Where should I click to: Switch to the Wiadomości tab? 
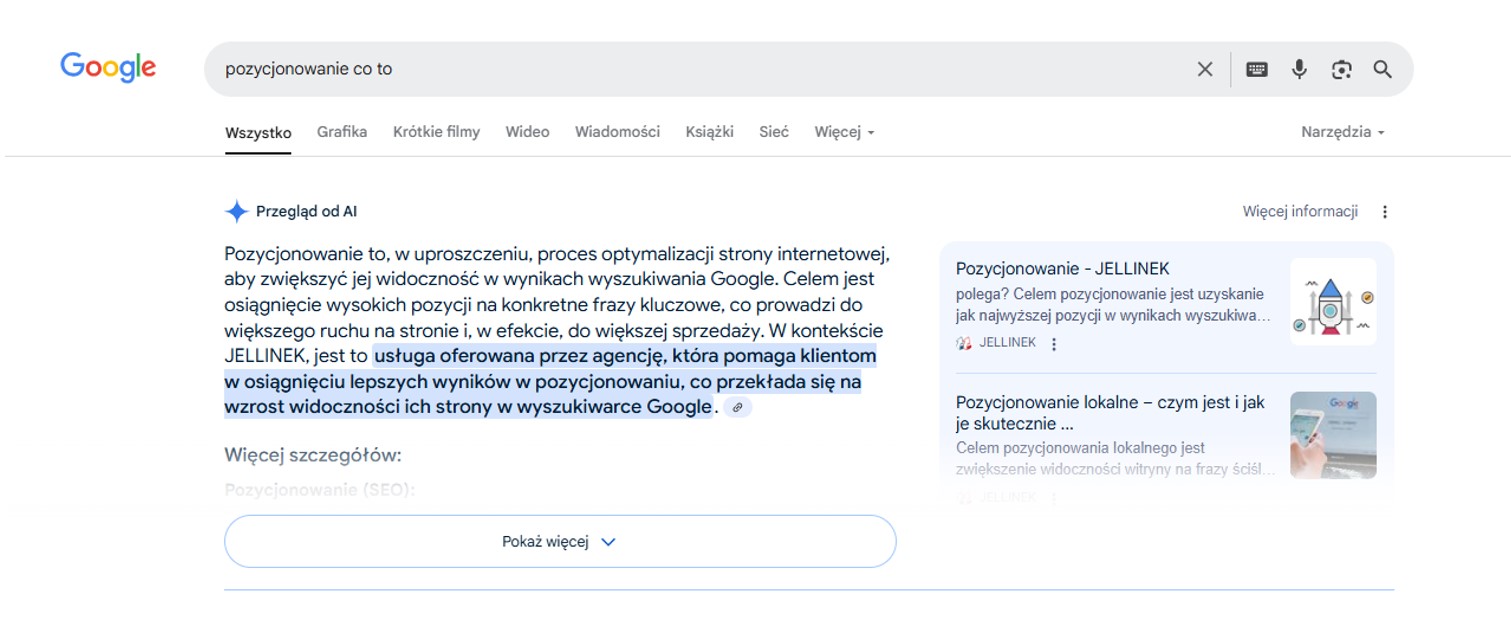617,132
